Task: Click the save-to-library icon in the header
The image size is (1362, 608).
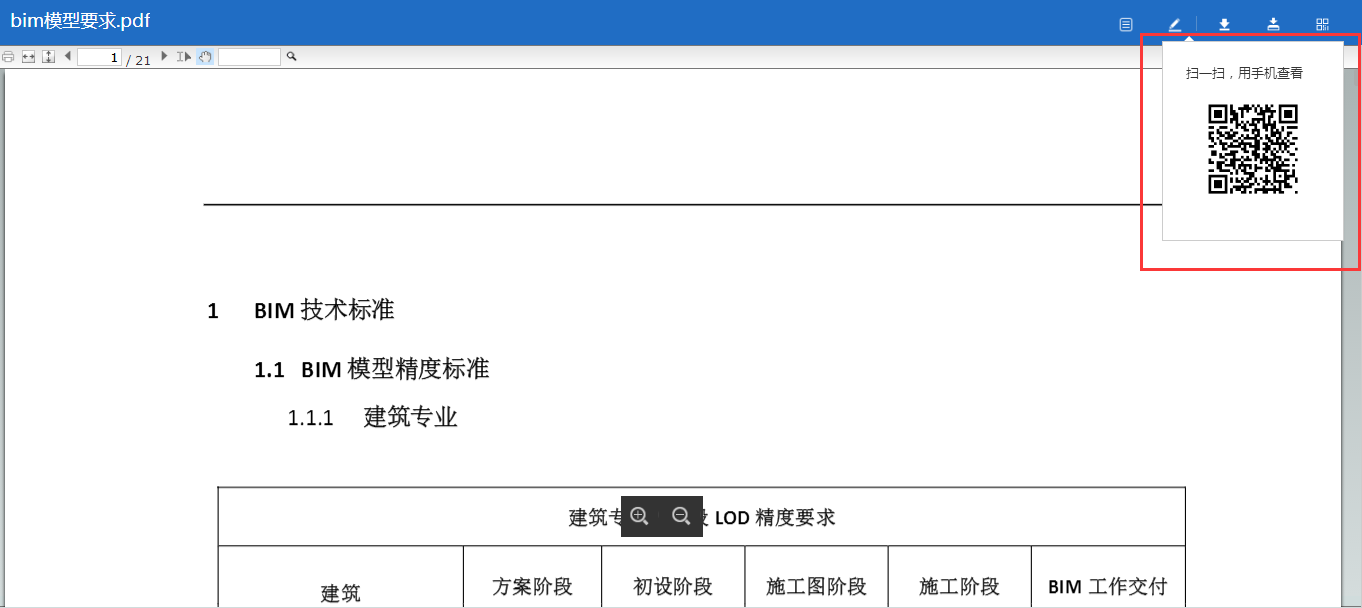Action: 1273,23
